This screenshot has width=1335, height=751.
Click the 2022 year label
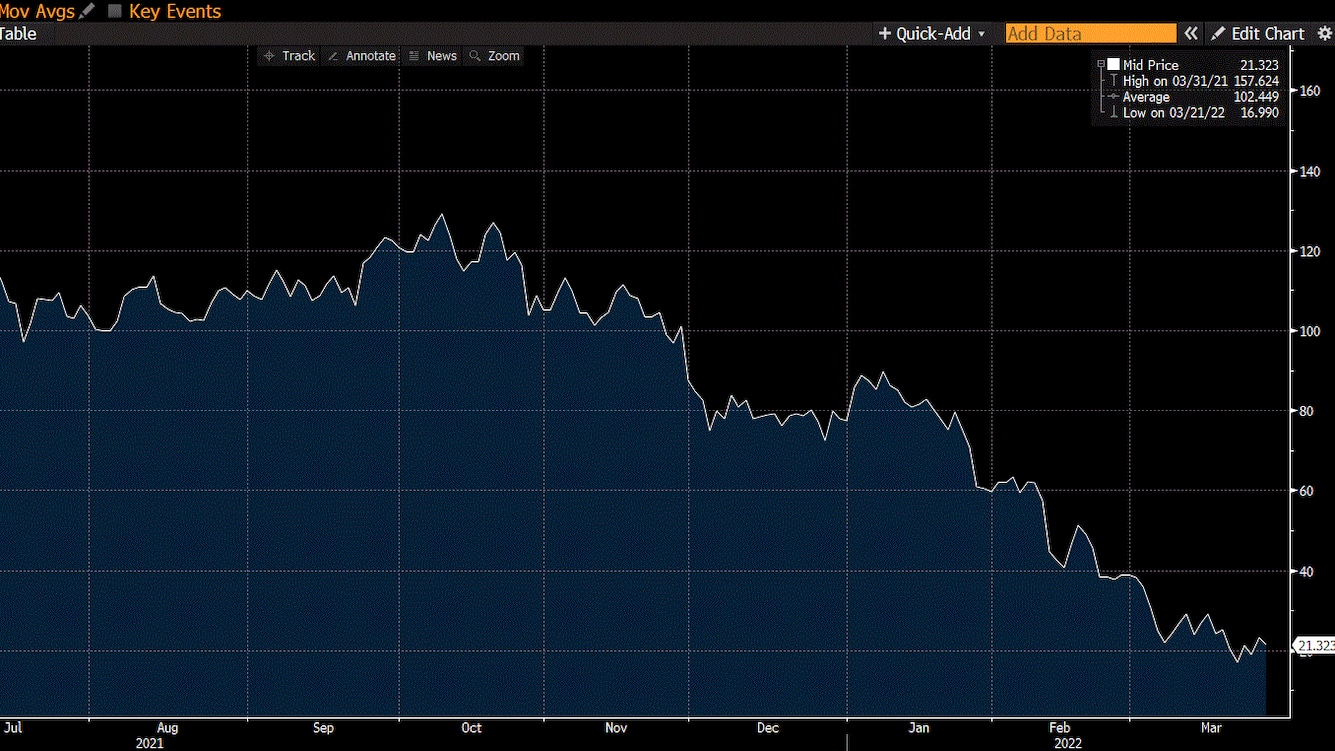pos(1068,743)
